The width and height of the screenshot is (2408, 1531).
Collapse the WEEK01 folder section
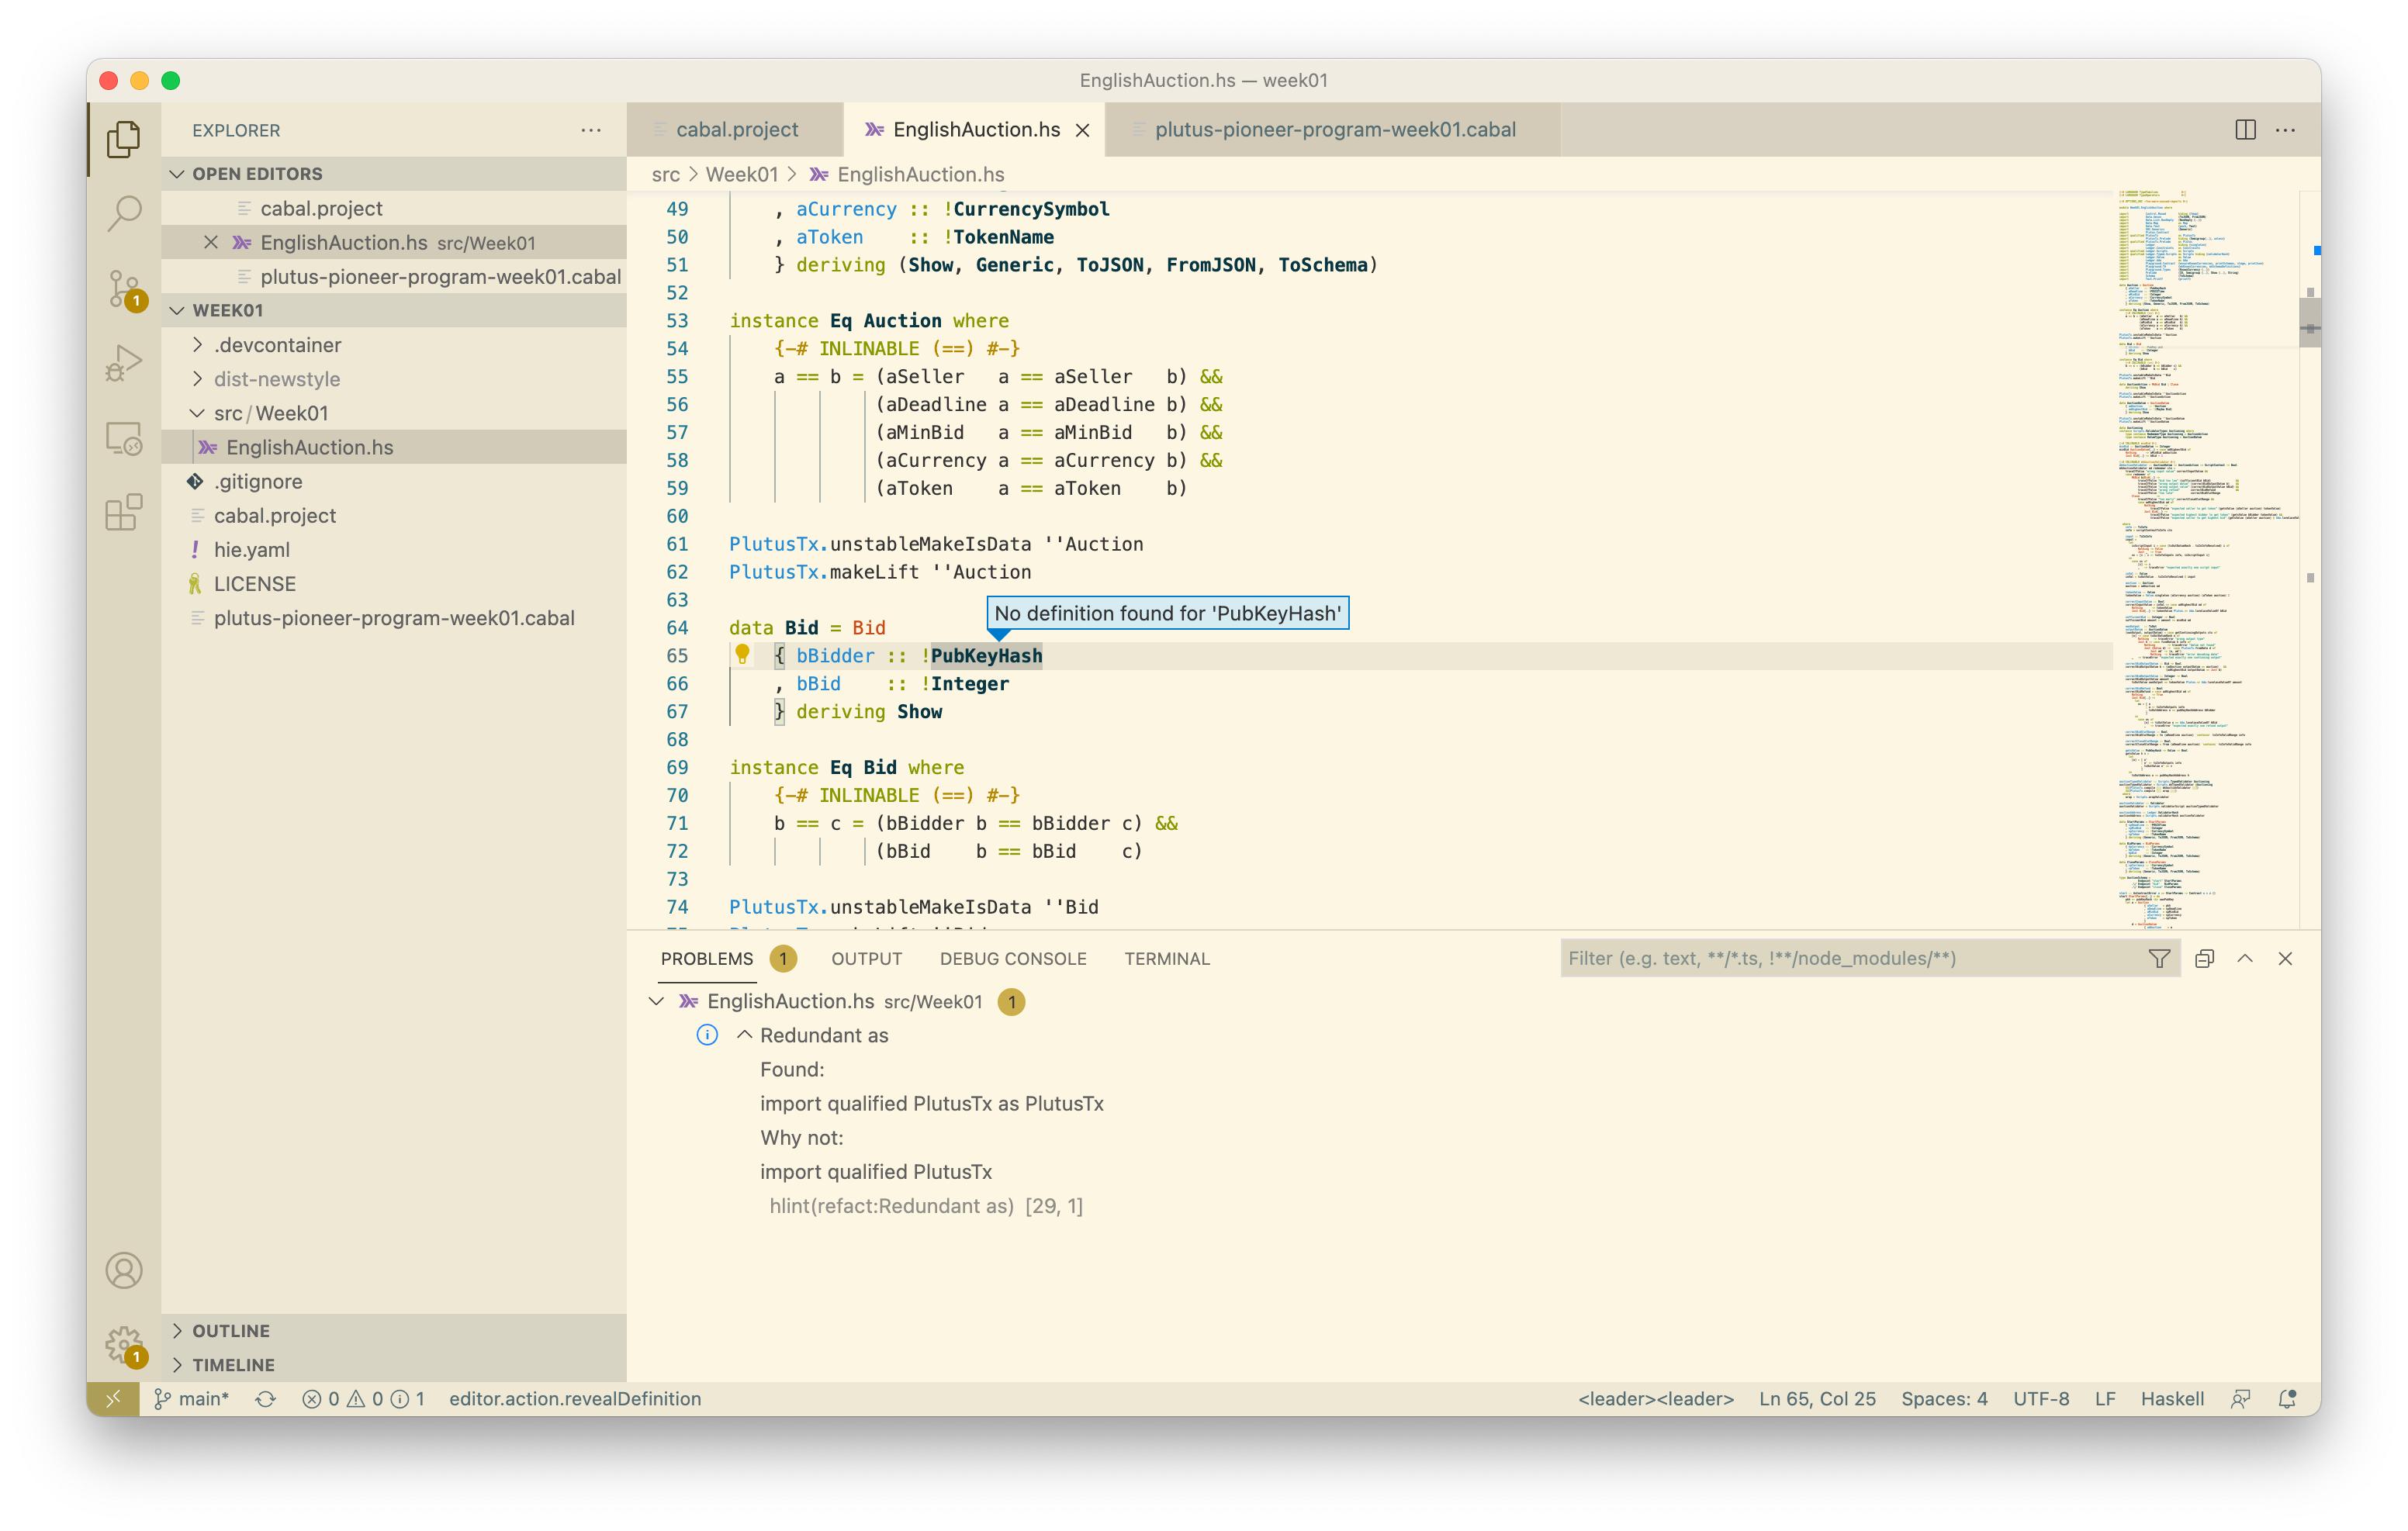177,310
